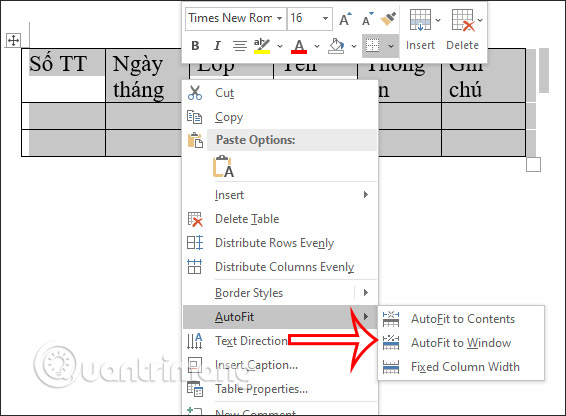This screenshot has height=416, width=566.
Task: Click the scissors Cut icon
Action: (x=195, y=93)
